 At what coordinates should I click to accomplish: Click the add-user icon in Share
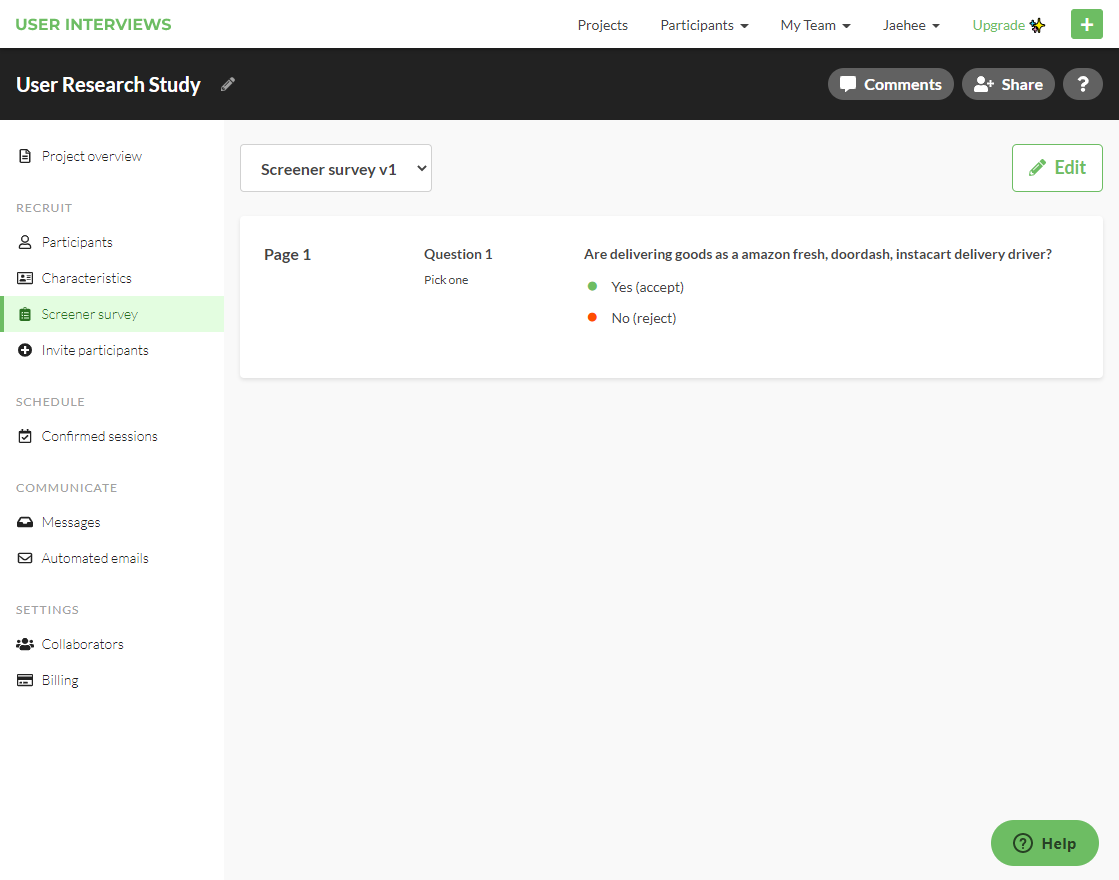coord(984,84)
